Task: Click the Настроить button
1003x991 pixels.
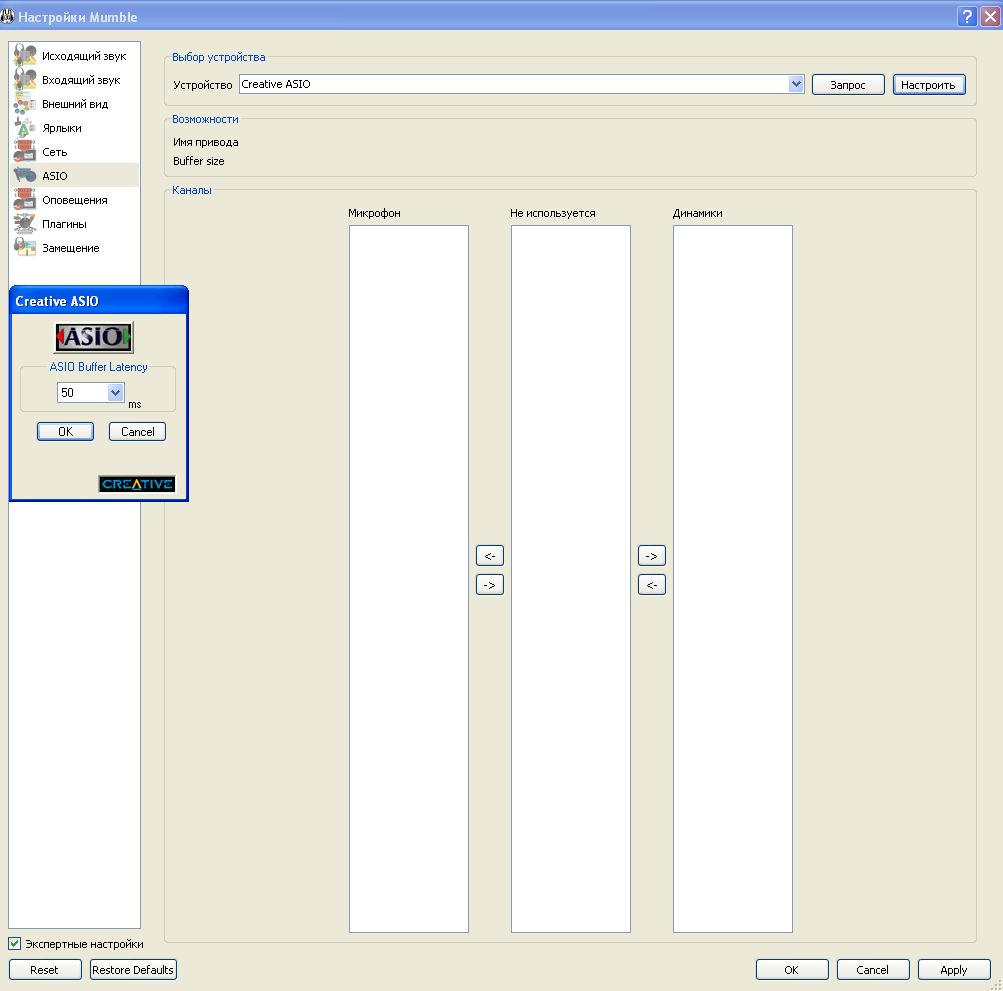Action: point(929,85)
